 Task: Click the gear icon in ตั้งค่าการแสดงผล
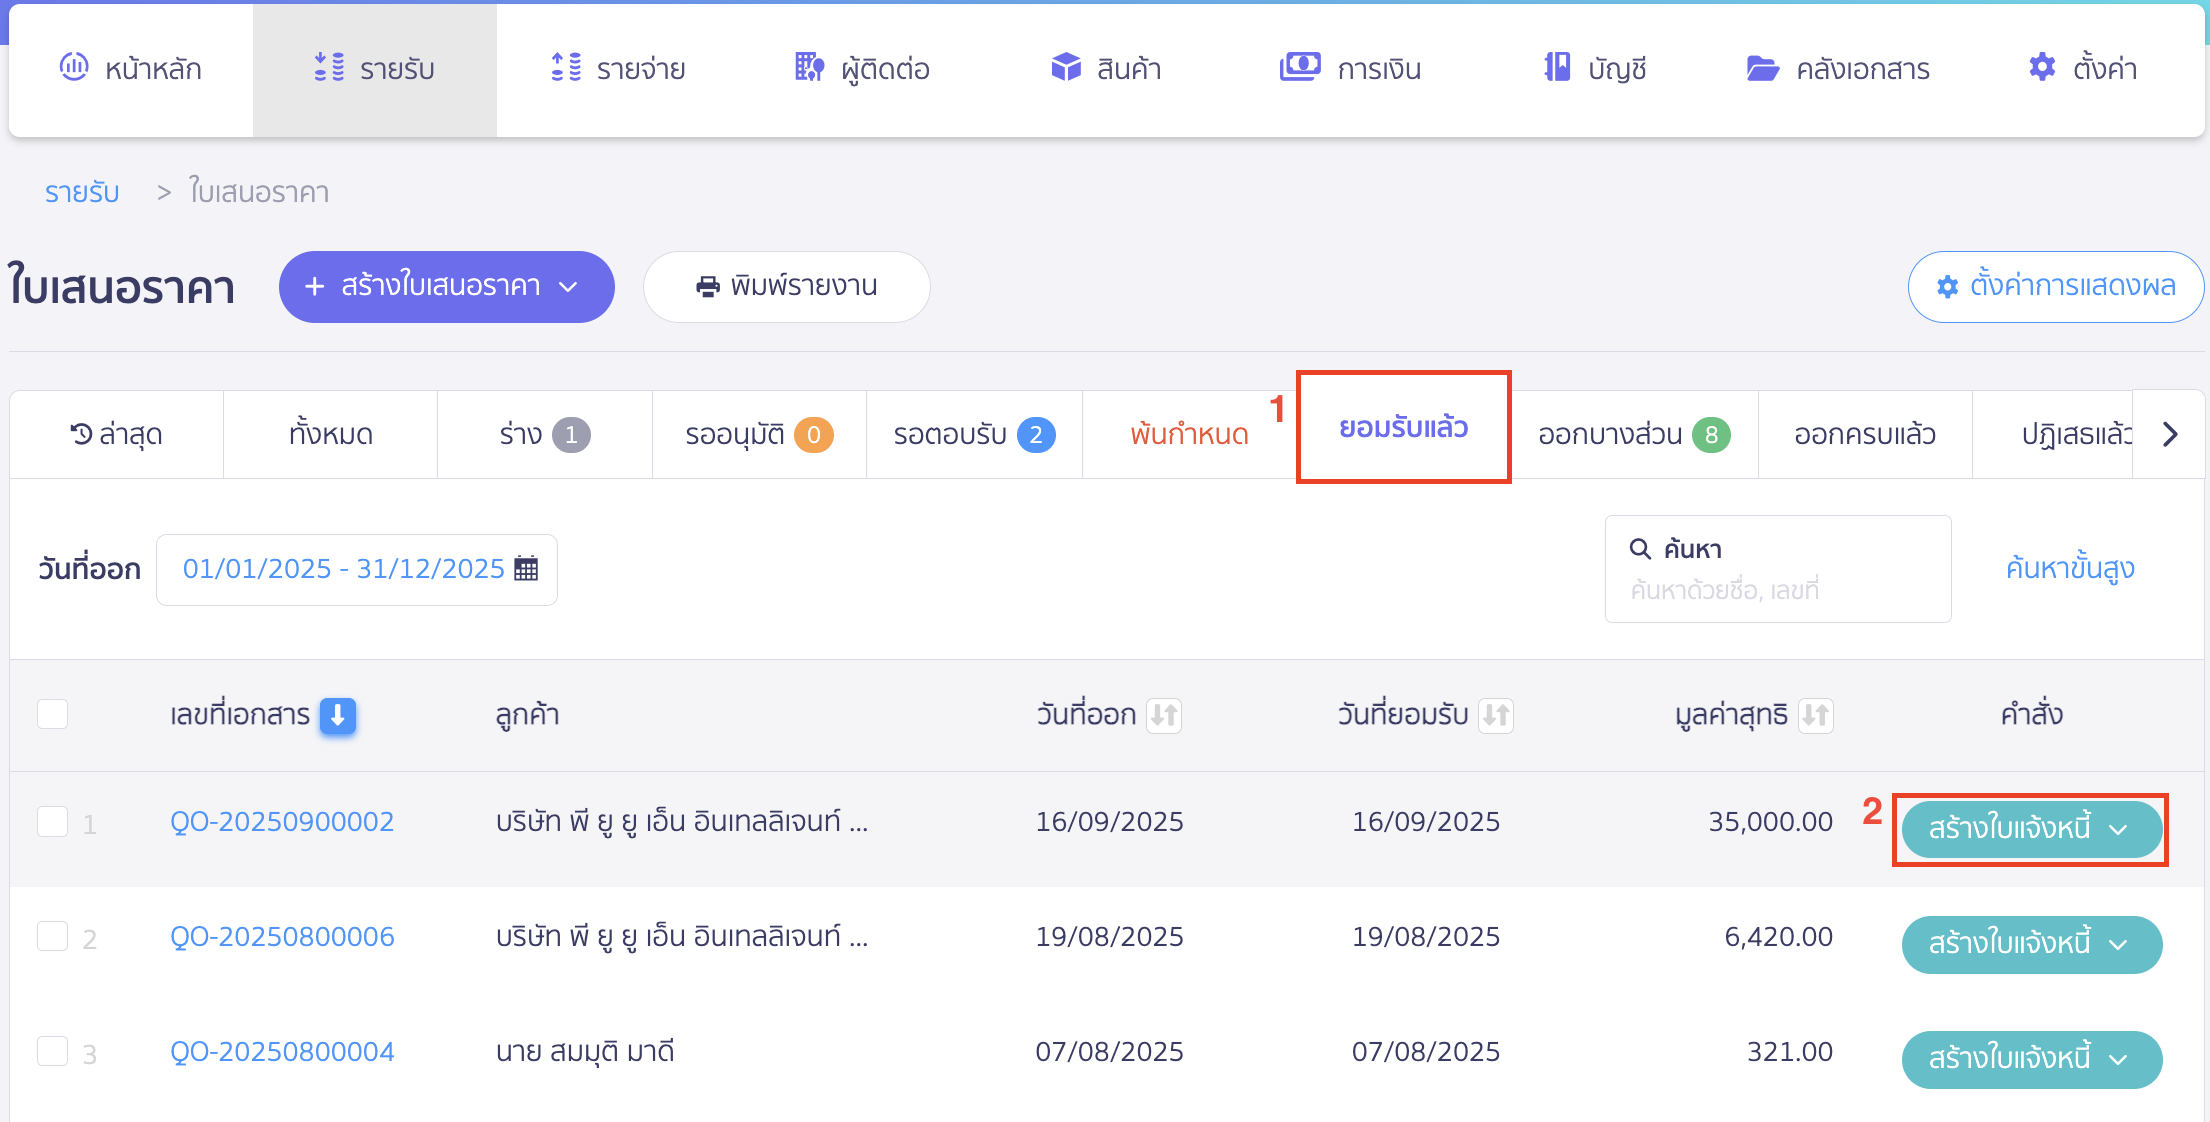(x=1947, y=287)
